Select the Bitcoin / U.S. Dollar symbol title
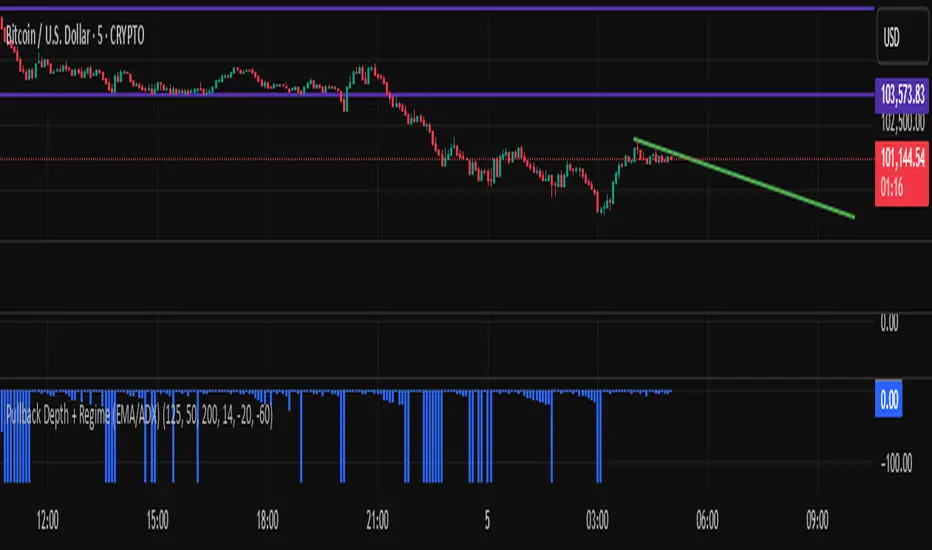 click(75, 36)
